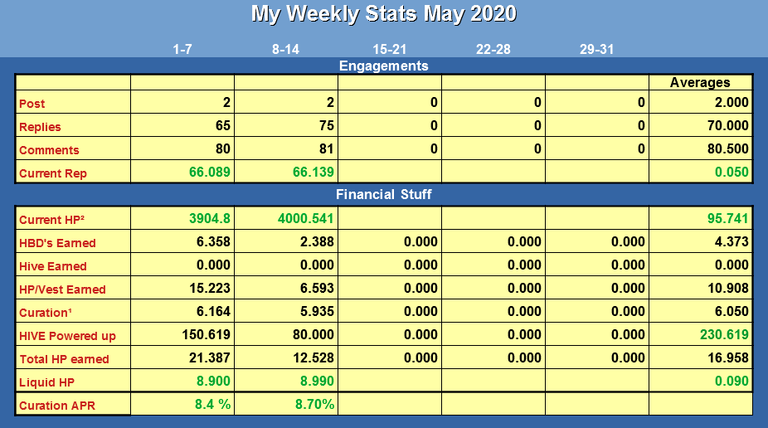Select the "Current Rep" row label
Image resolution: width=768 pixels, height=428 pixels.
(x=53, y=173)
